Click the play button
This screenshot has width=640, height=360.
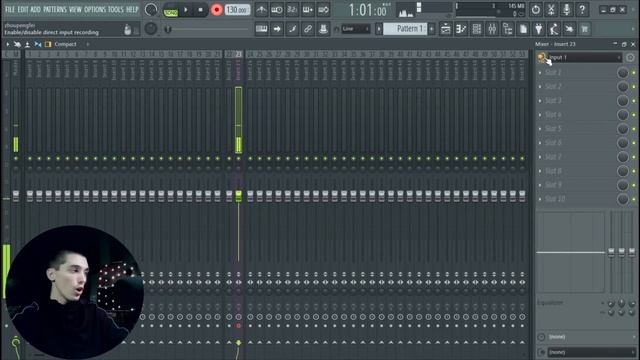(186, 10)
